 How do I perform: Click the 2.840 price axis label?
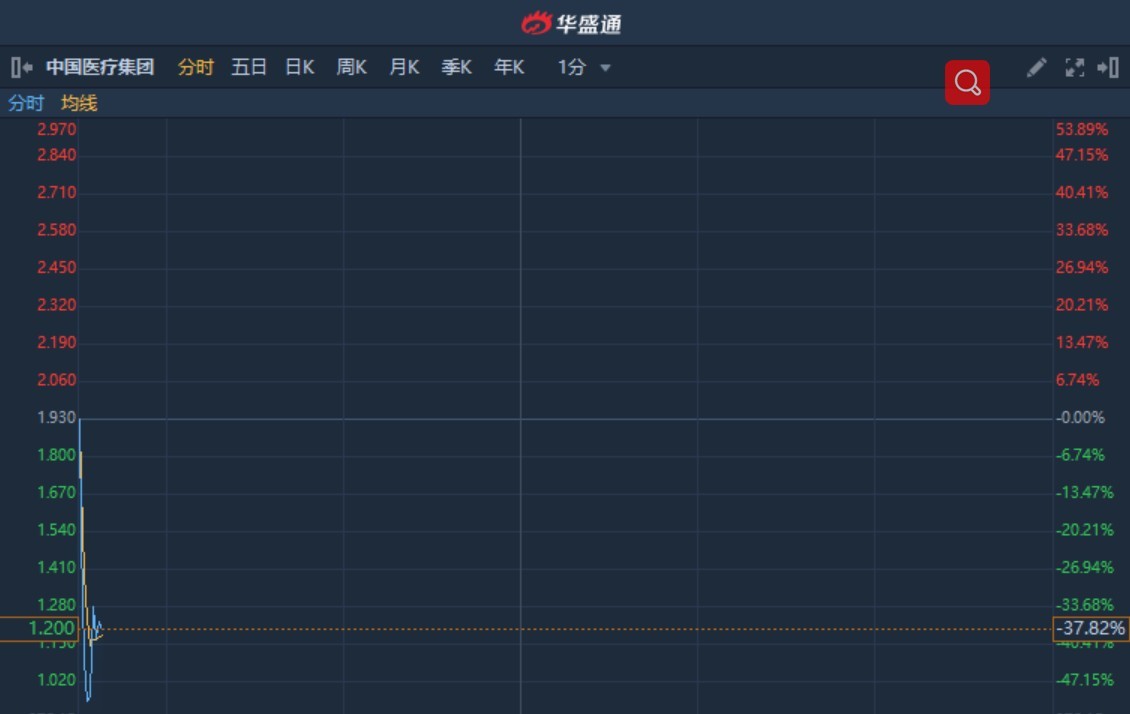coord(56,156)
